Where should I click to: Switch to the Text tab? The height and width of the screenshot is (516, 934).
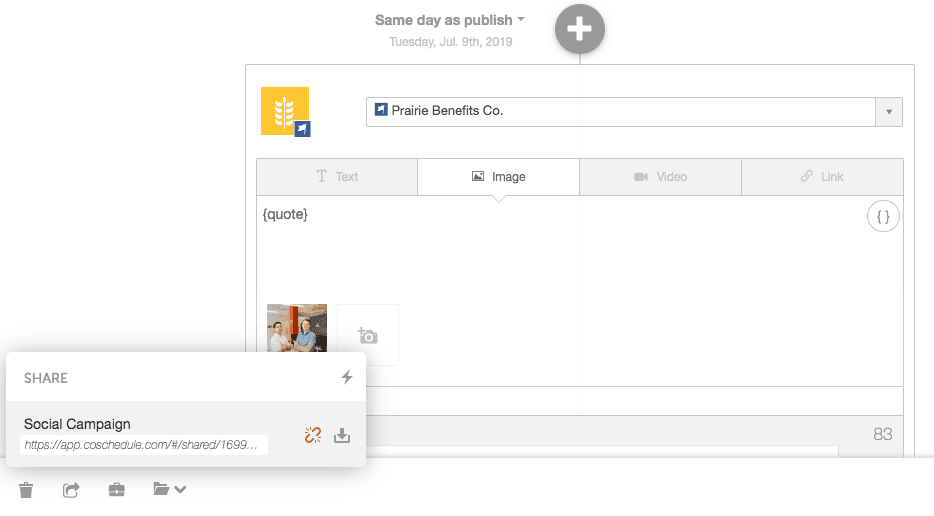pyautogui.click(x=337, y=177)
